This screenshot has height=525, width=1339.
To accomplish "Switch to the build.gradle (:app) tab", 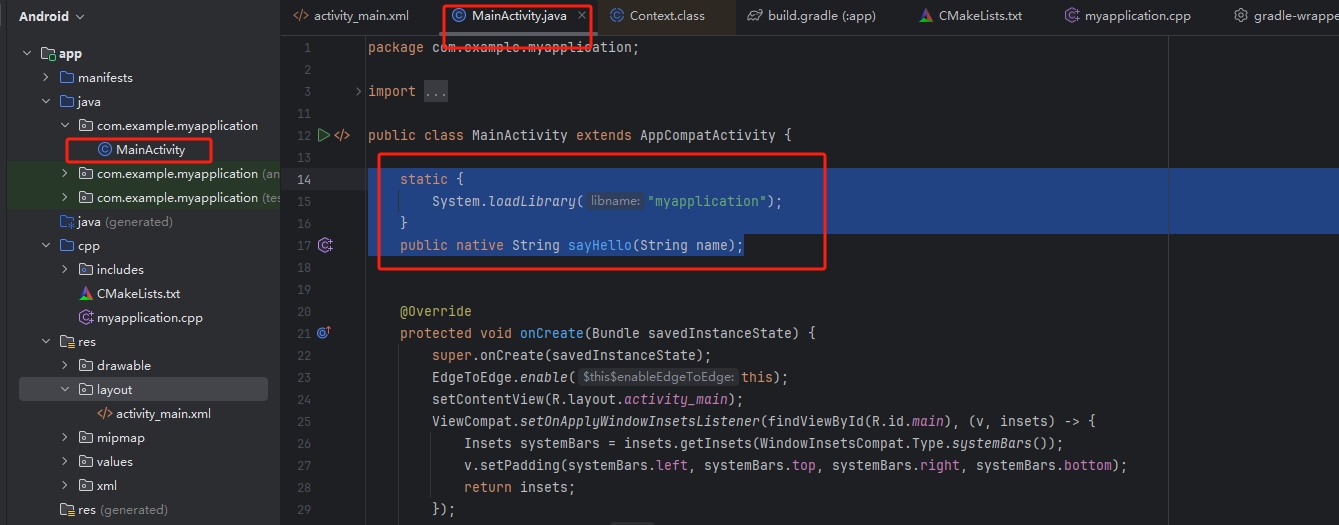I will point(814,16).
